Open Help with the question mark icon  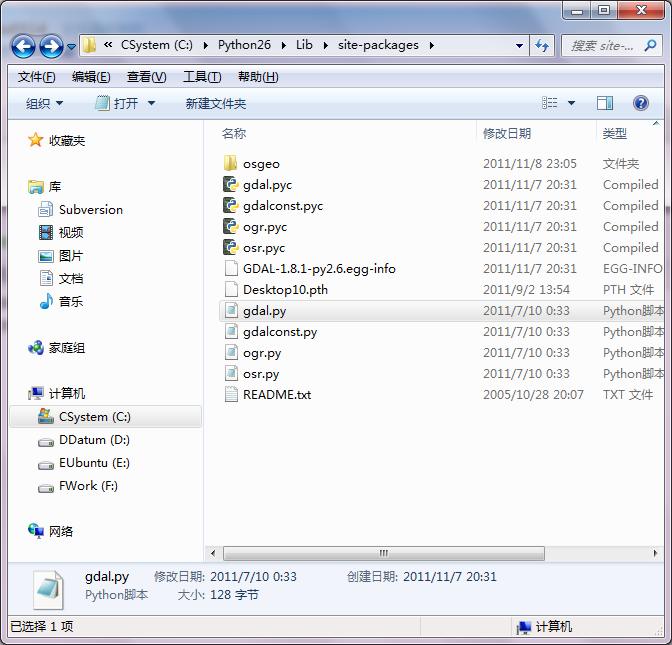click(x=641, y=103)
